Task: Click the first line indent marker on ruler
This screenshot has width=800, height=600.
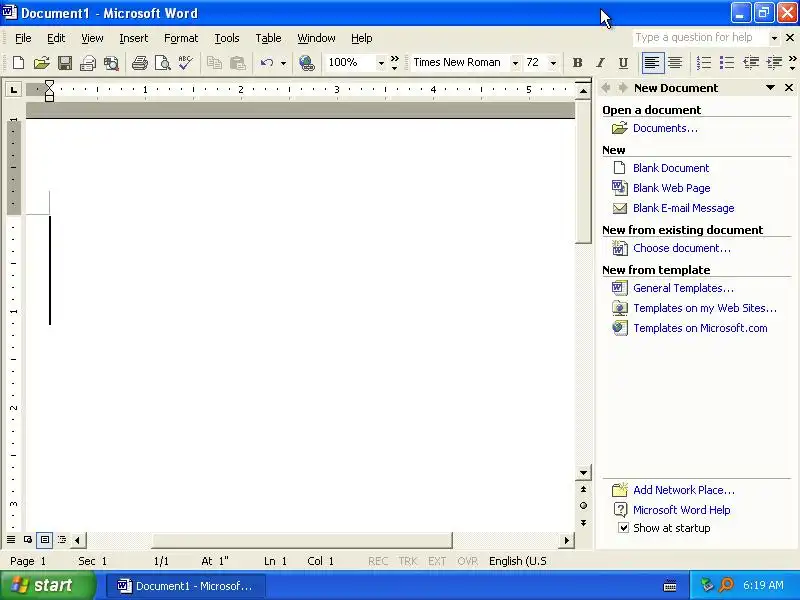Action: tap(49, 85)
